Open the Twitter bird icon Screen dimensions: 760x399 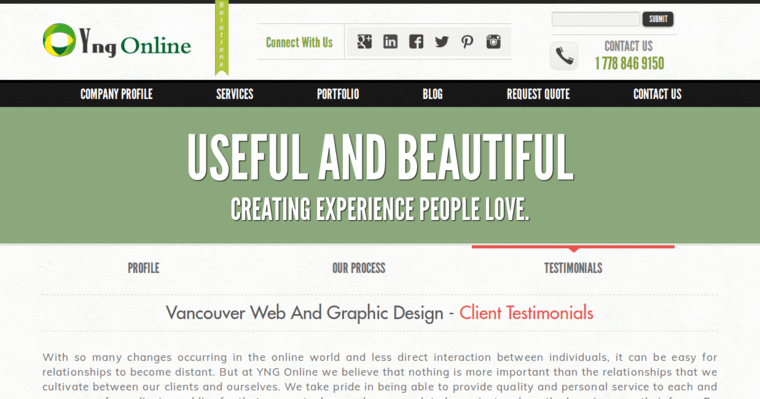pos(442,42)
